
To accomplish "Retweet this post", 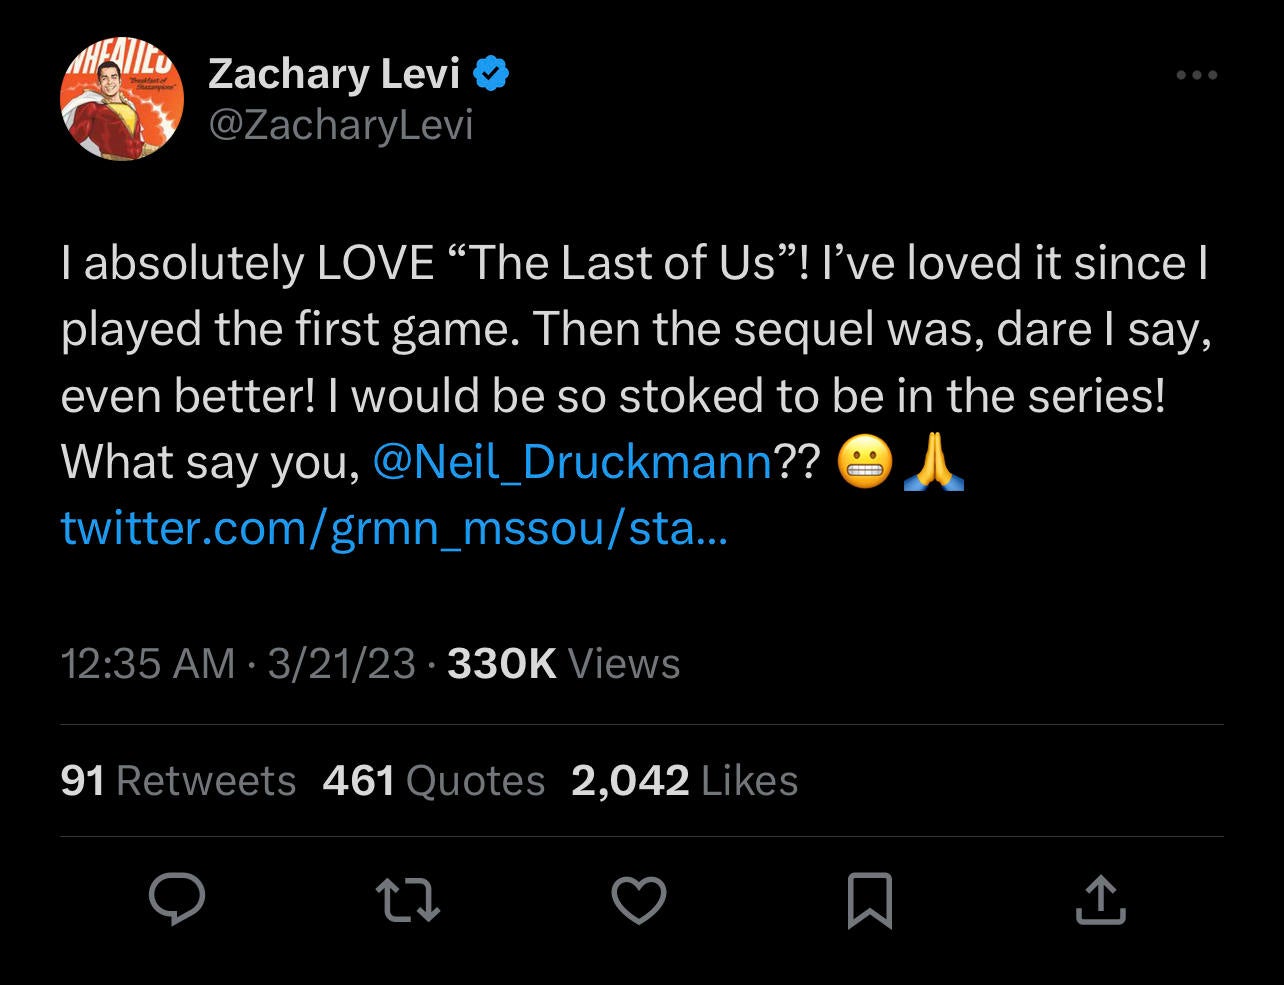I will coord(409,901).
